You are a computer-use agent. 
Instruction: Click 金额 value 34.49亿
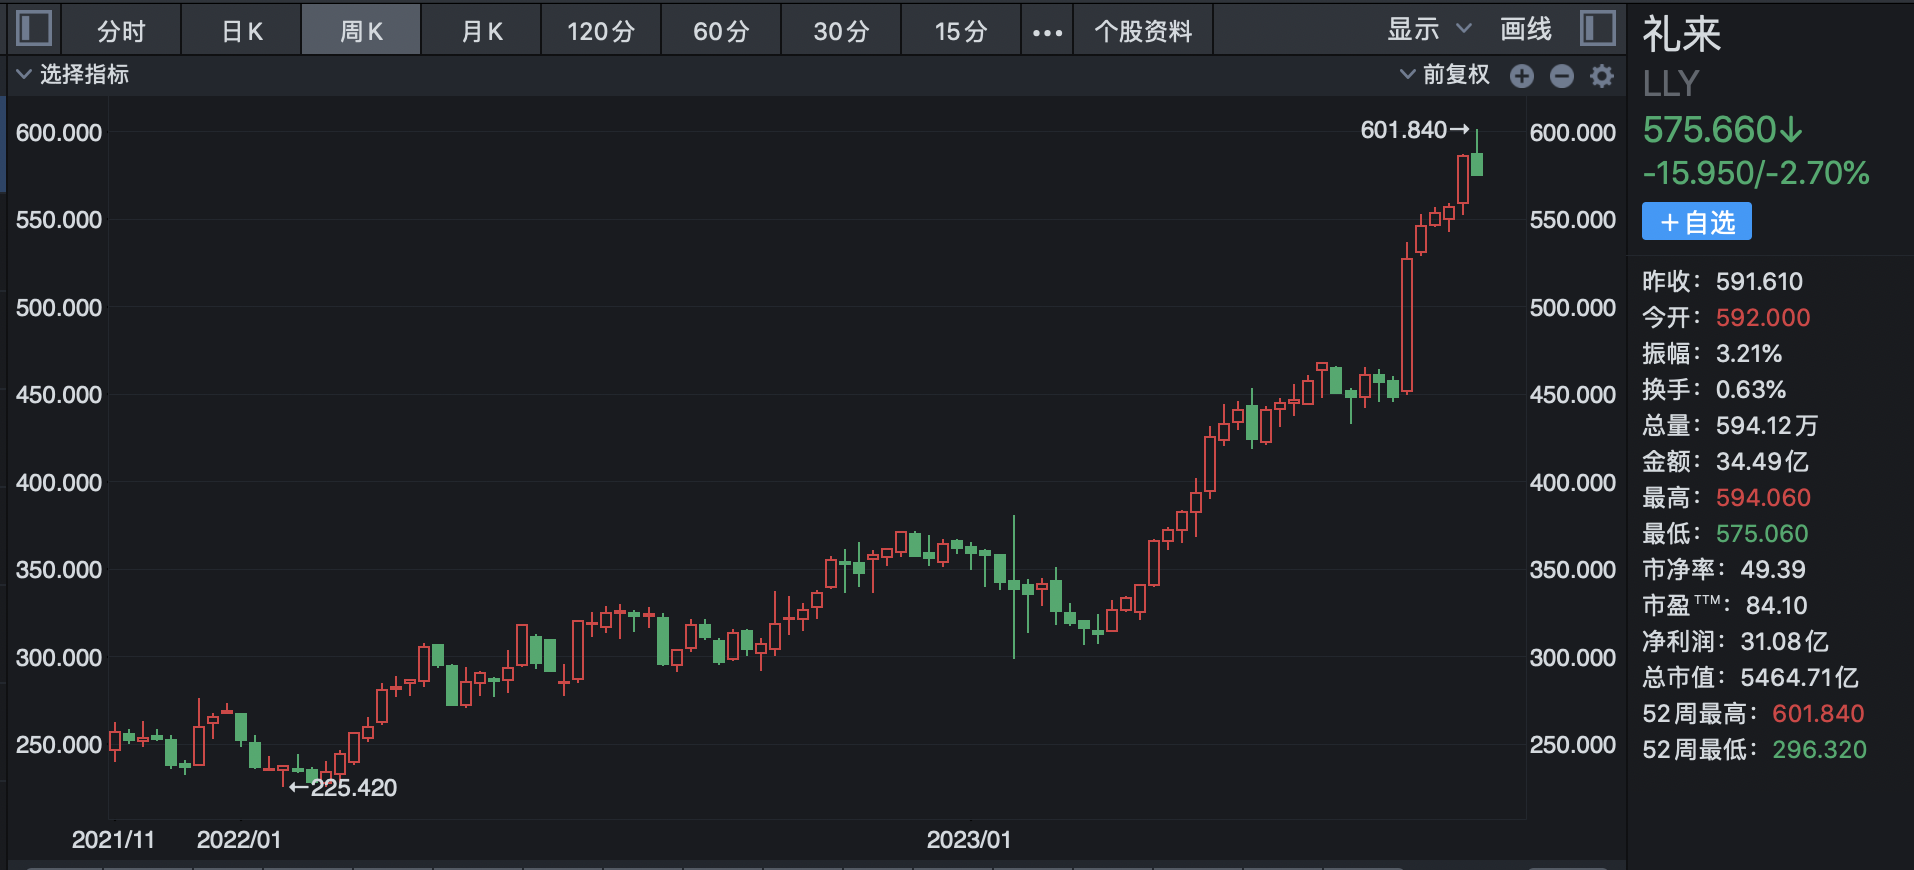(1762, 461)
